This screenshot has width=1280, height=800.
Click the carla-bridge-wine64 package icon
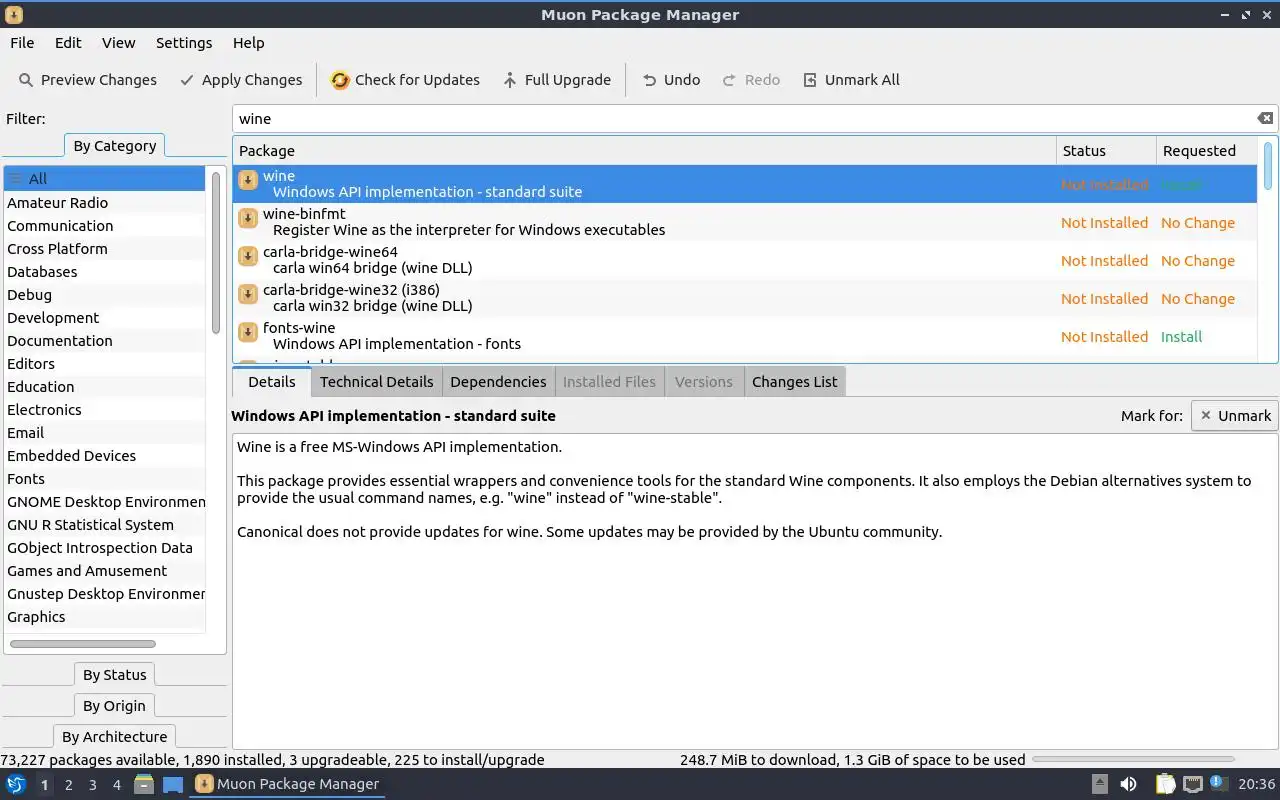248,256
